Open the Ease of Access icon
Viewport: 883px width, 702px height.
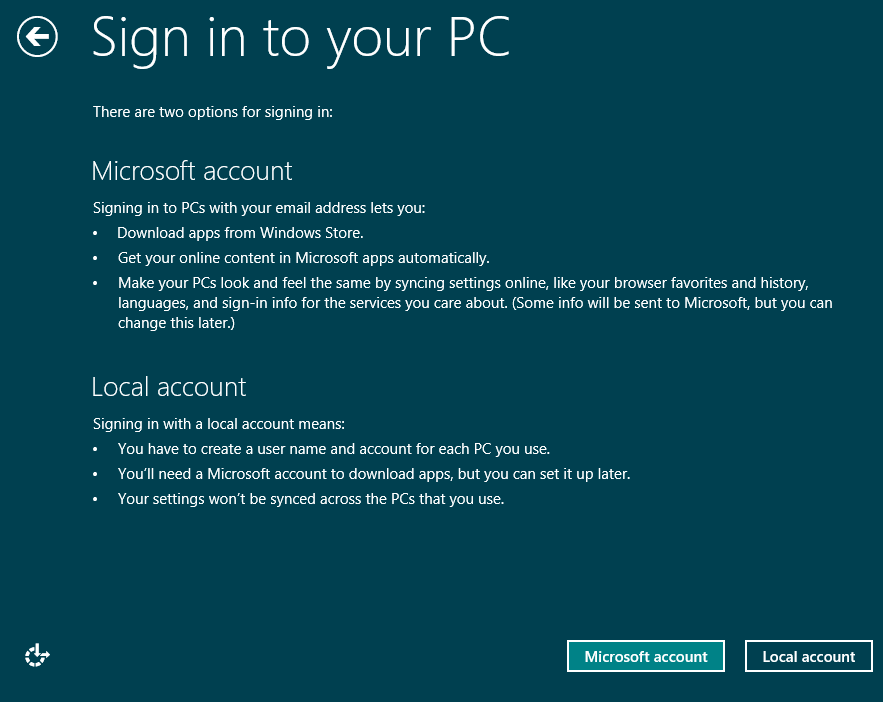pyautogui.click(x=37, y=655)
